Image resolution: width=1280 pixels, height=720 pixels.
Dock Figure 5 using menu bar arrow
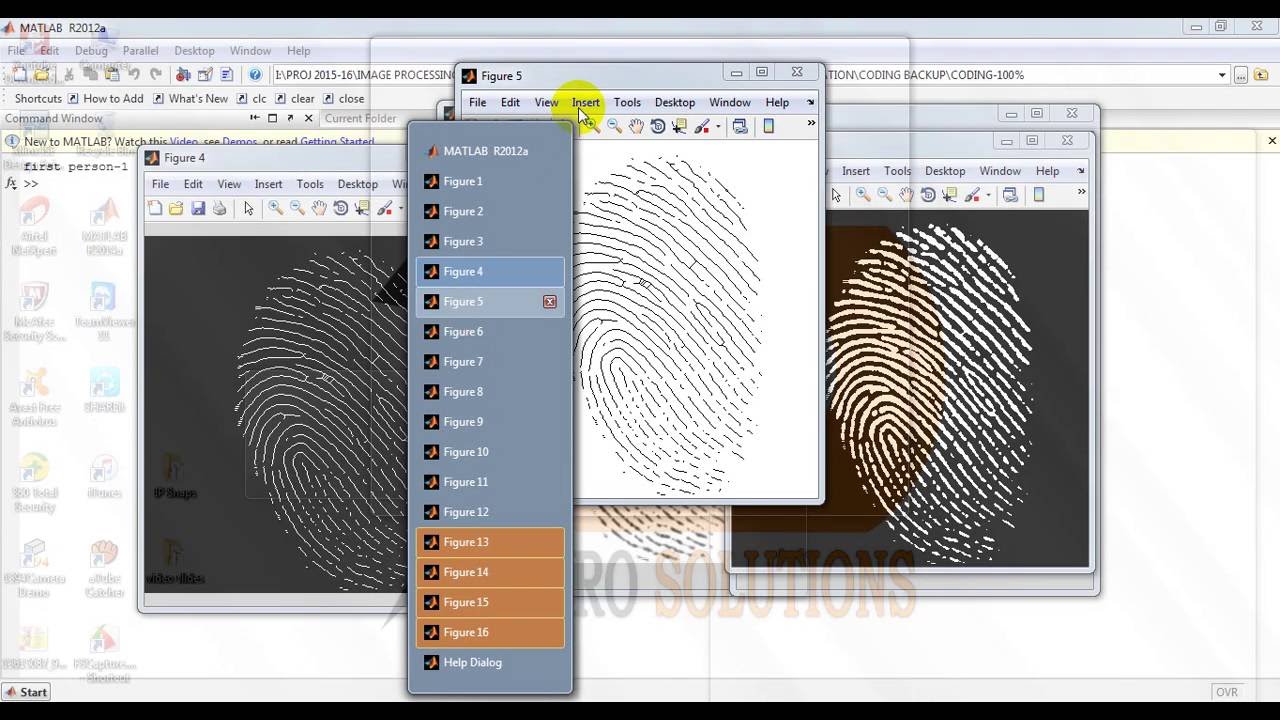811,102
